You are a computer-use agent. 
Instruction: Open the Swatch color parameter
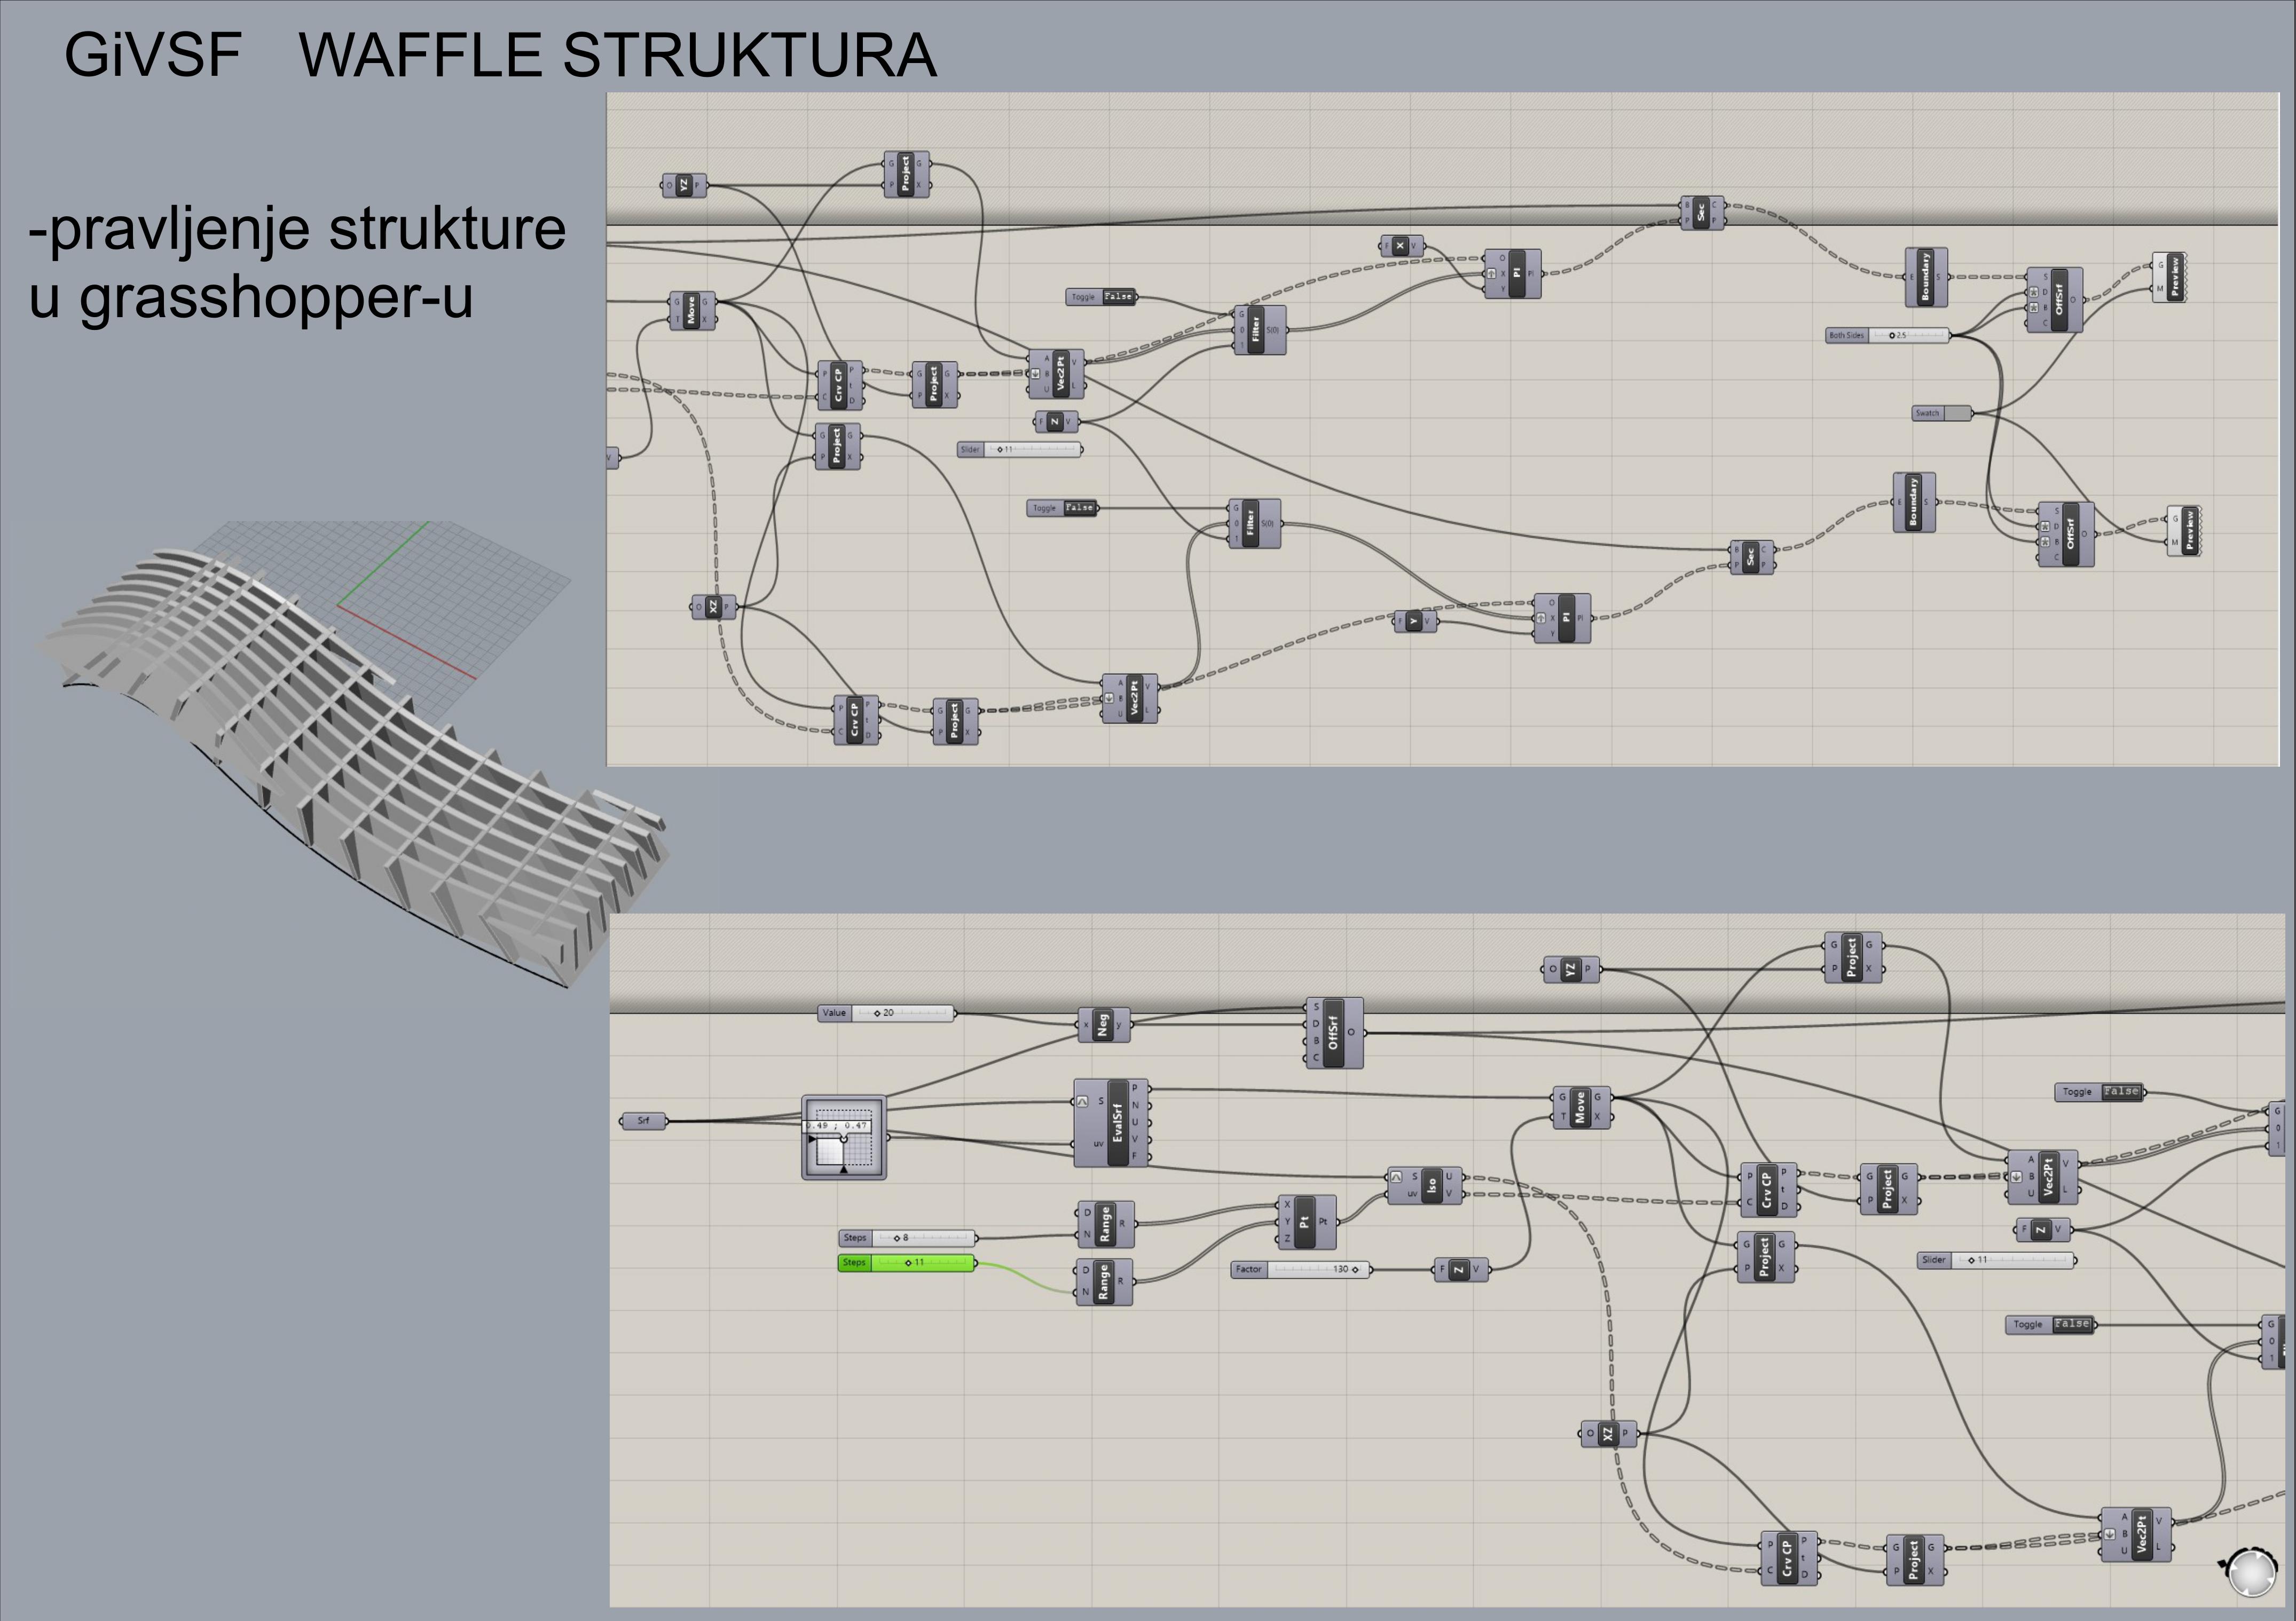[x=1942, y=413]
